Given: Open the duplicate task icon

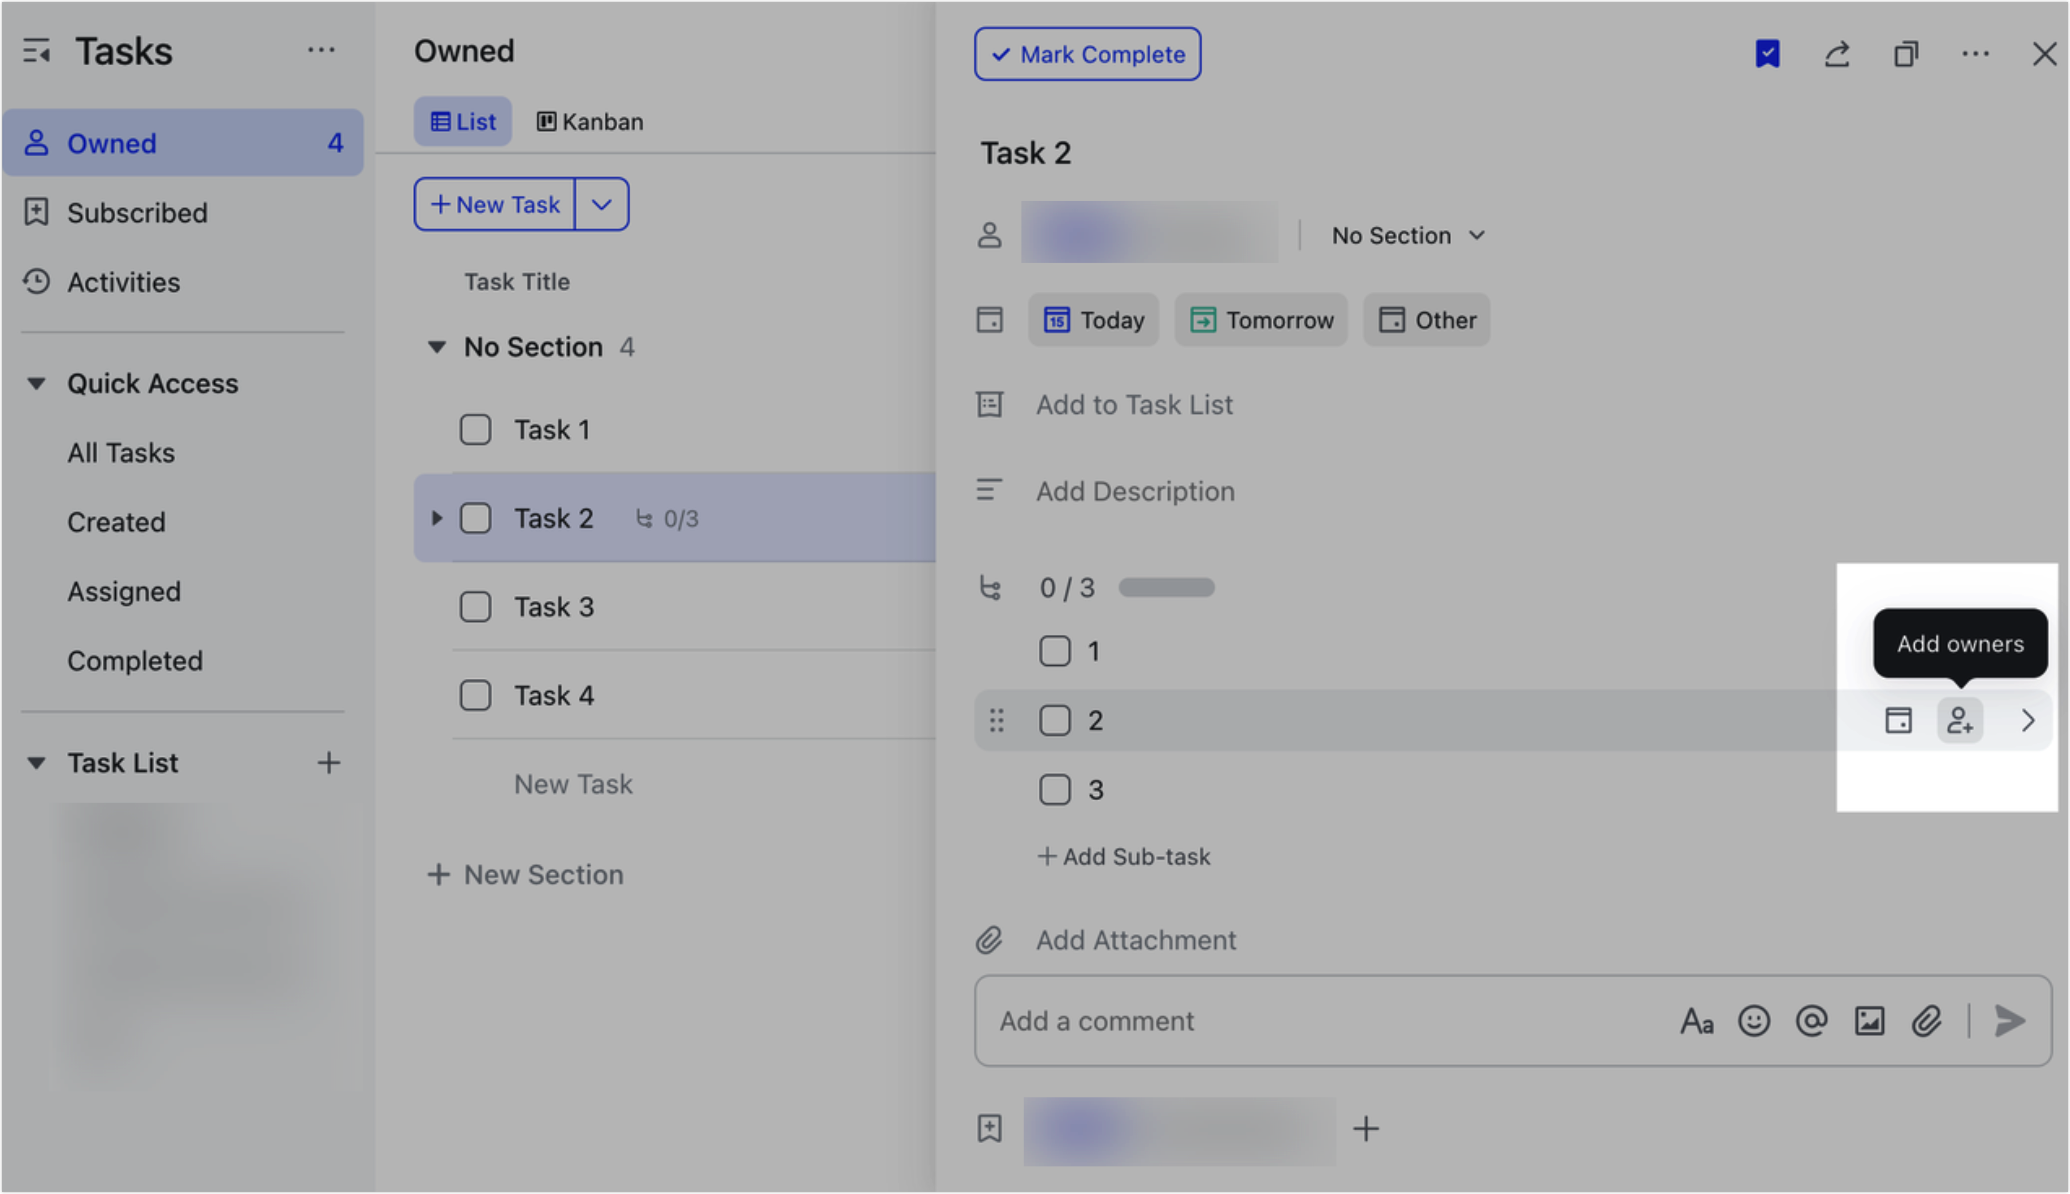Looking at the screenshot, I should tap(1905, 54).
